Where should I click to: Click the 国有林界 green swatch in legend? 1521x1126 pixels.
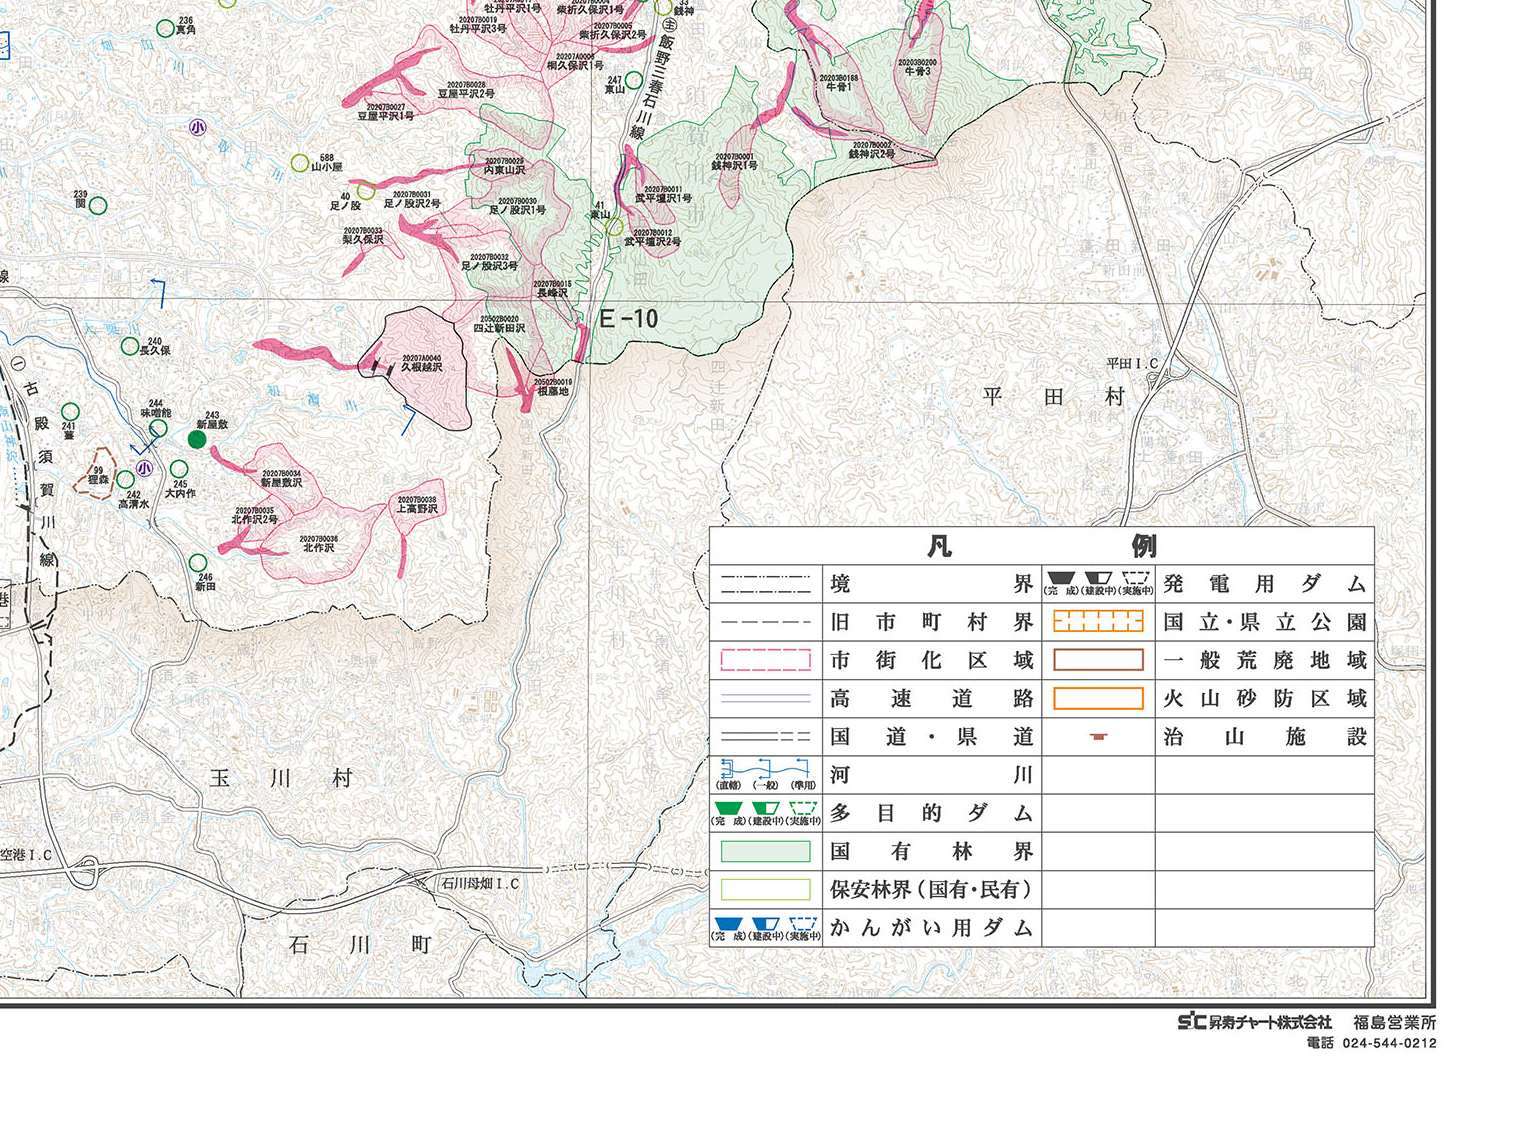coord(765,852)
